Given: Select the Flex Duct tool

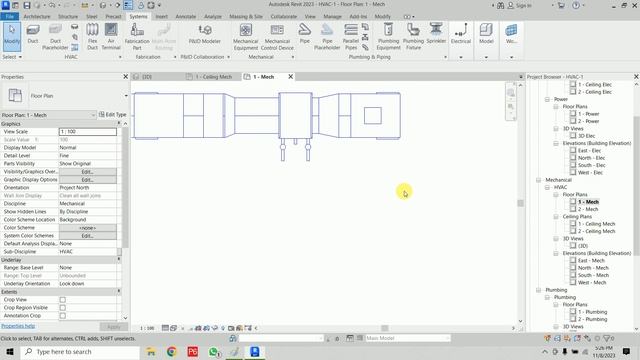Looking at the screenshot, I should coord(92,36).
